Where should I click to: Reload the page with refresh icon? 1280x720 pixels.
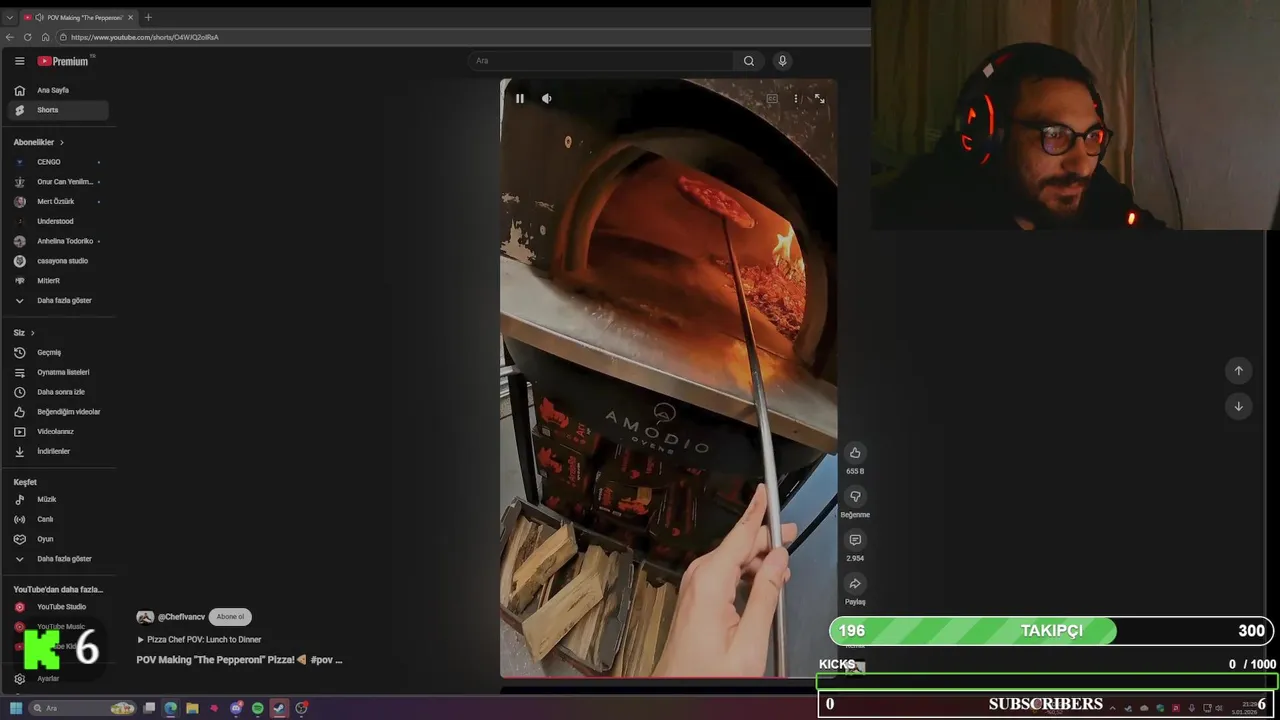[x=28, y=37]
